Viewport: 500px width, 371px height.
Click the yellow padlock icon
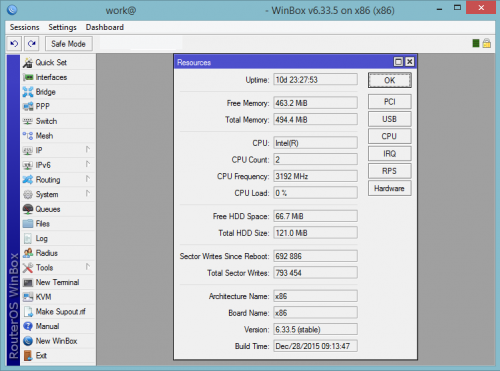click(486, 43)
